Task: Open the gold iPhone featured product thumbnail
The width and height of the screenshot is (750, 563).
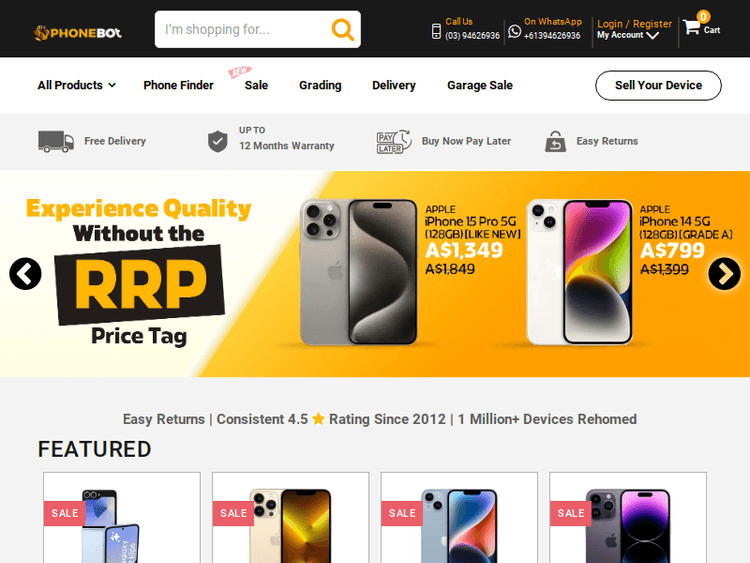Action: [290, 525]
